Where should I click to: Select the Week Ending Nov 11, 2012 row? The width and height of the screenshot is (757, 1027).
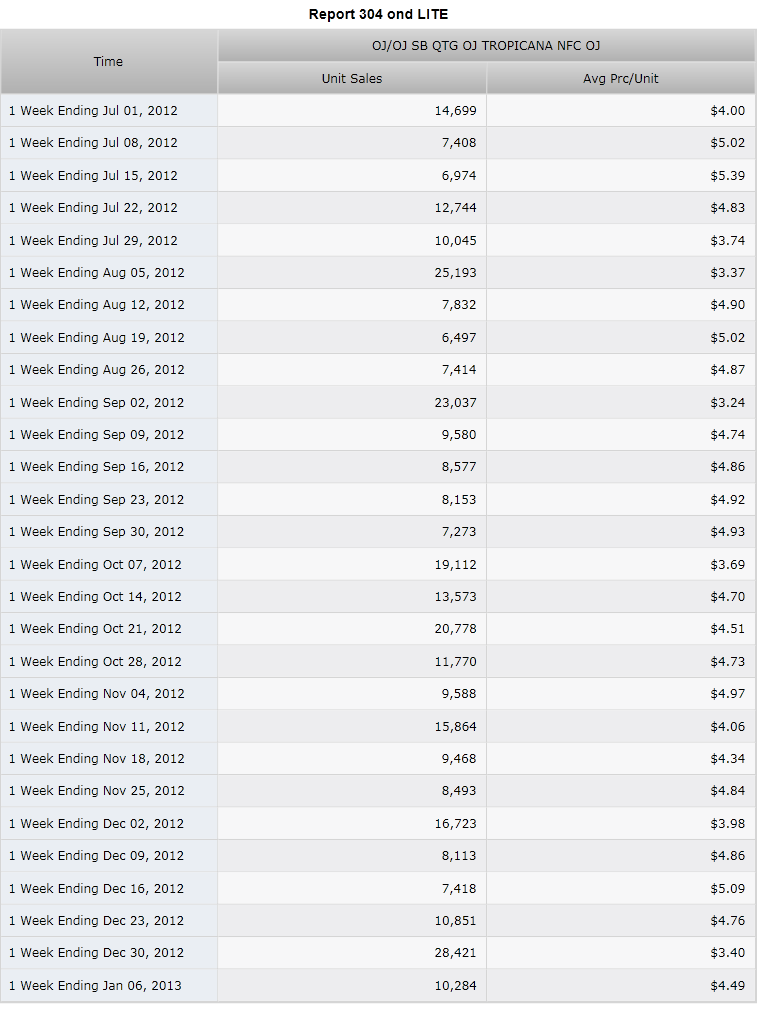coord(378,726)
